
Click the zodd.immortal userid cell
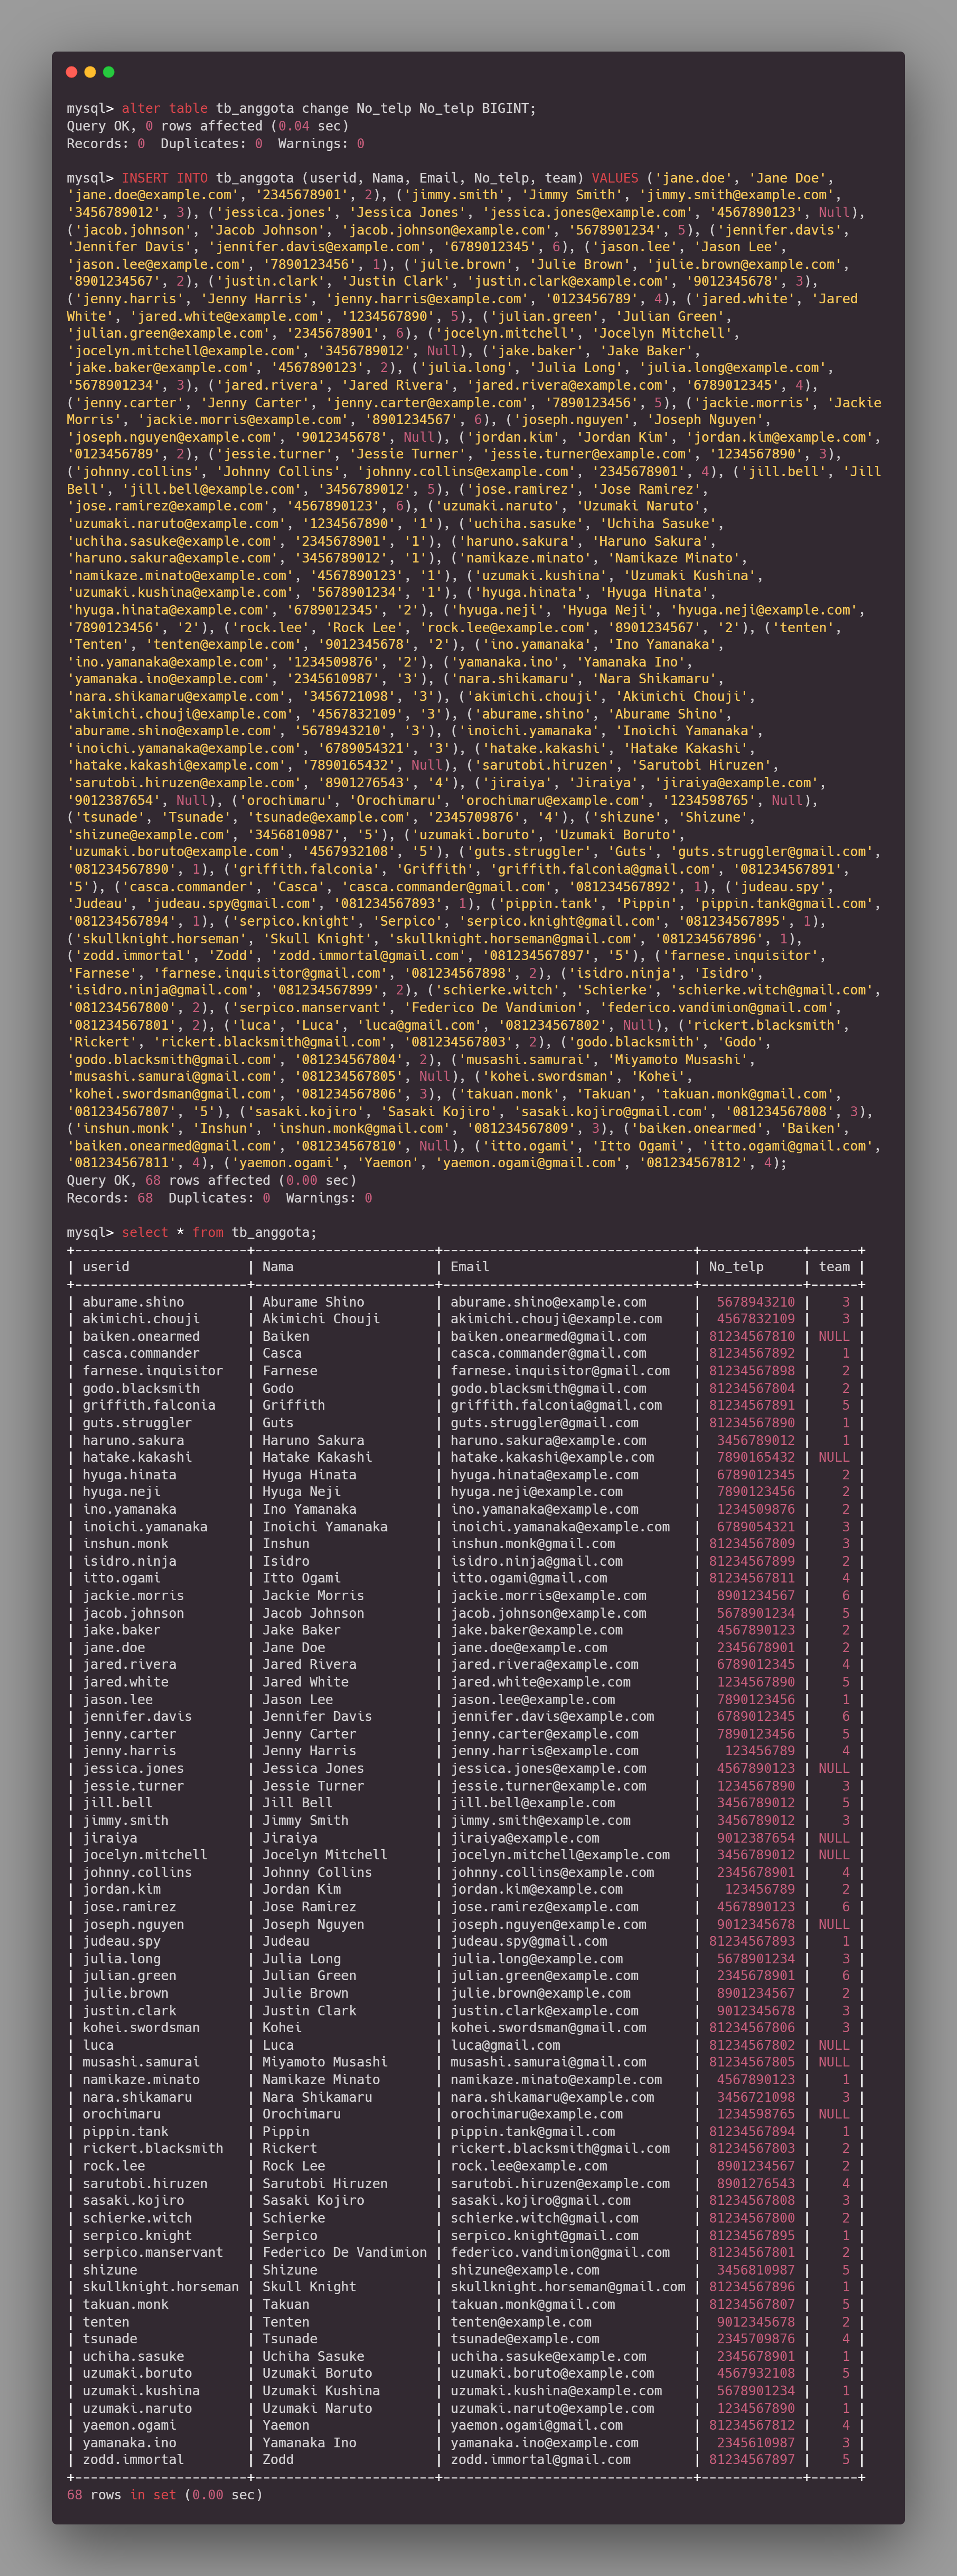[133, 2460]
